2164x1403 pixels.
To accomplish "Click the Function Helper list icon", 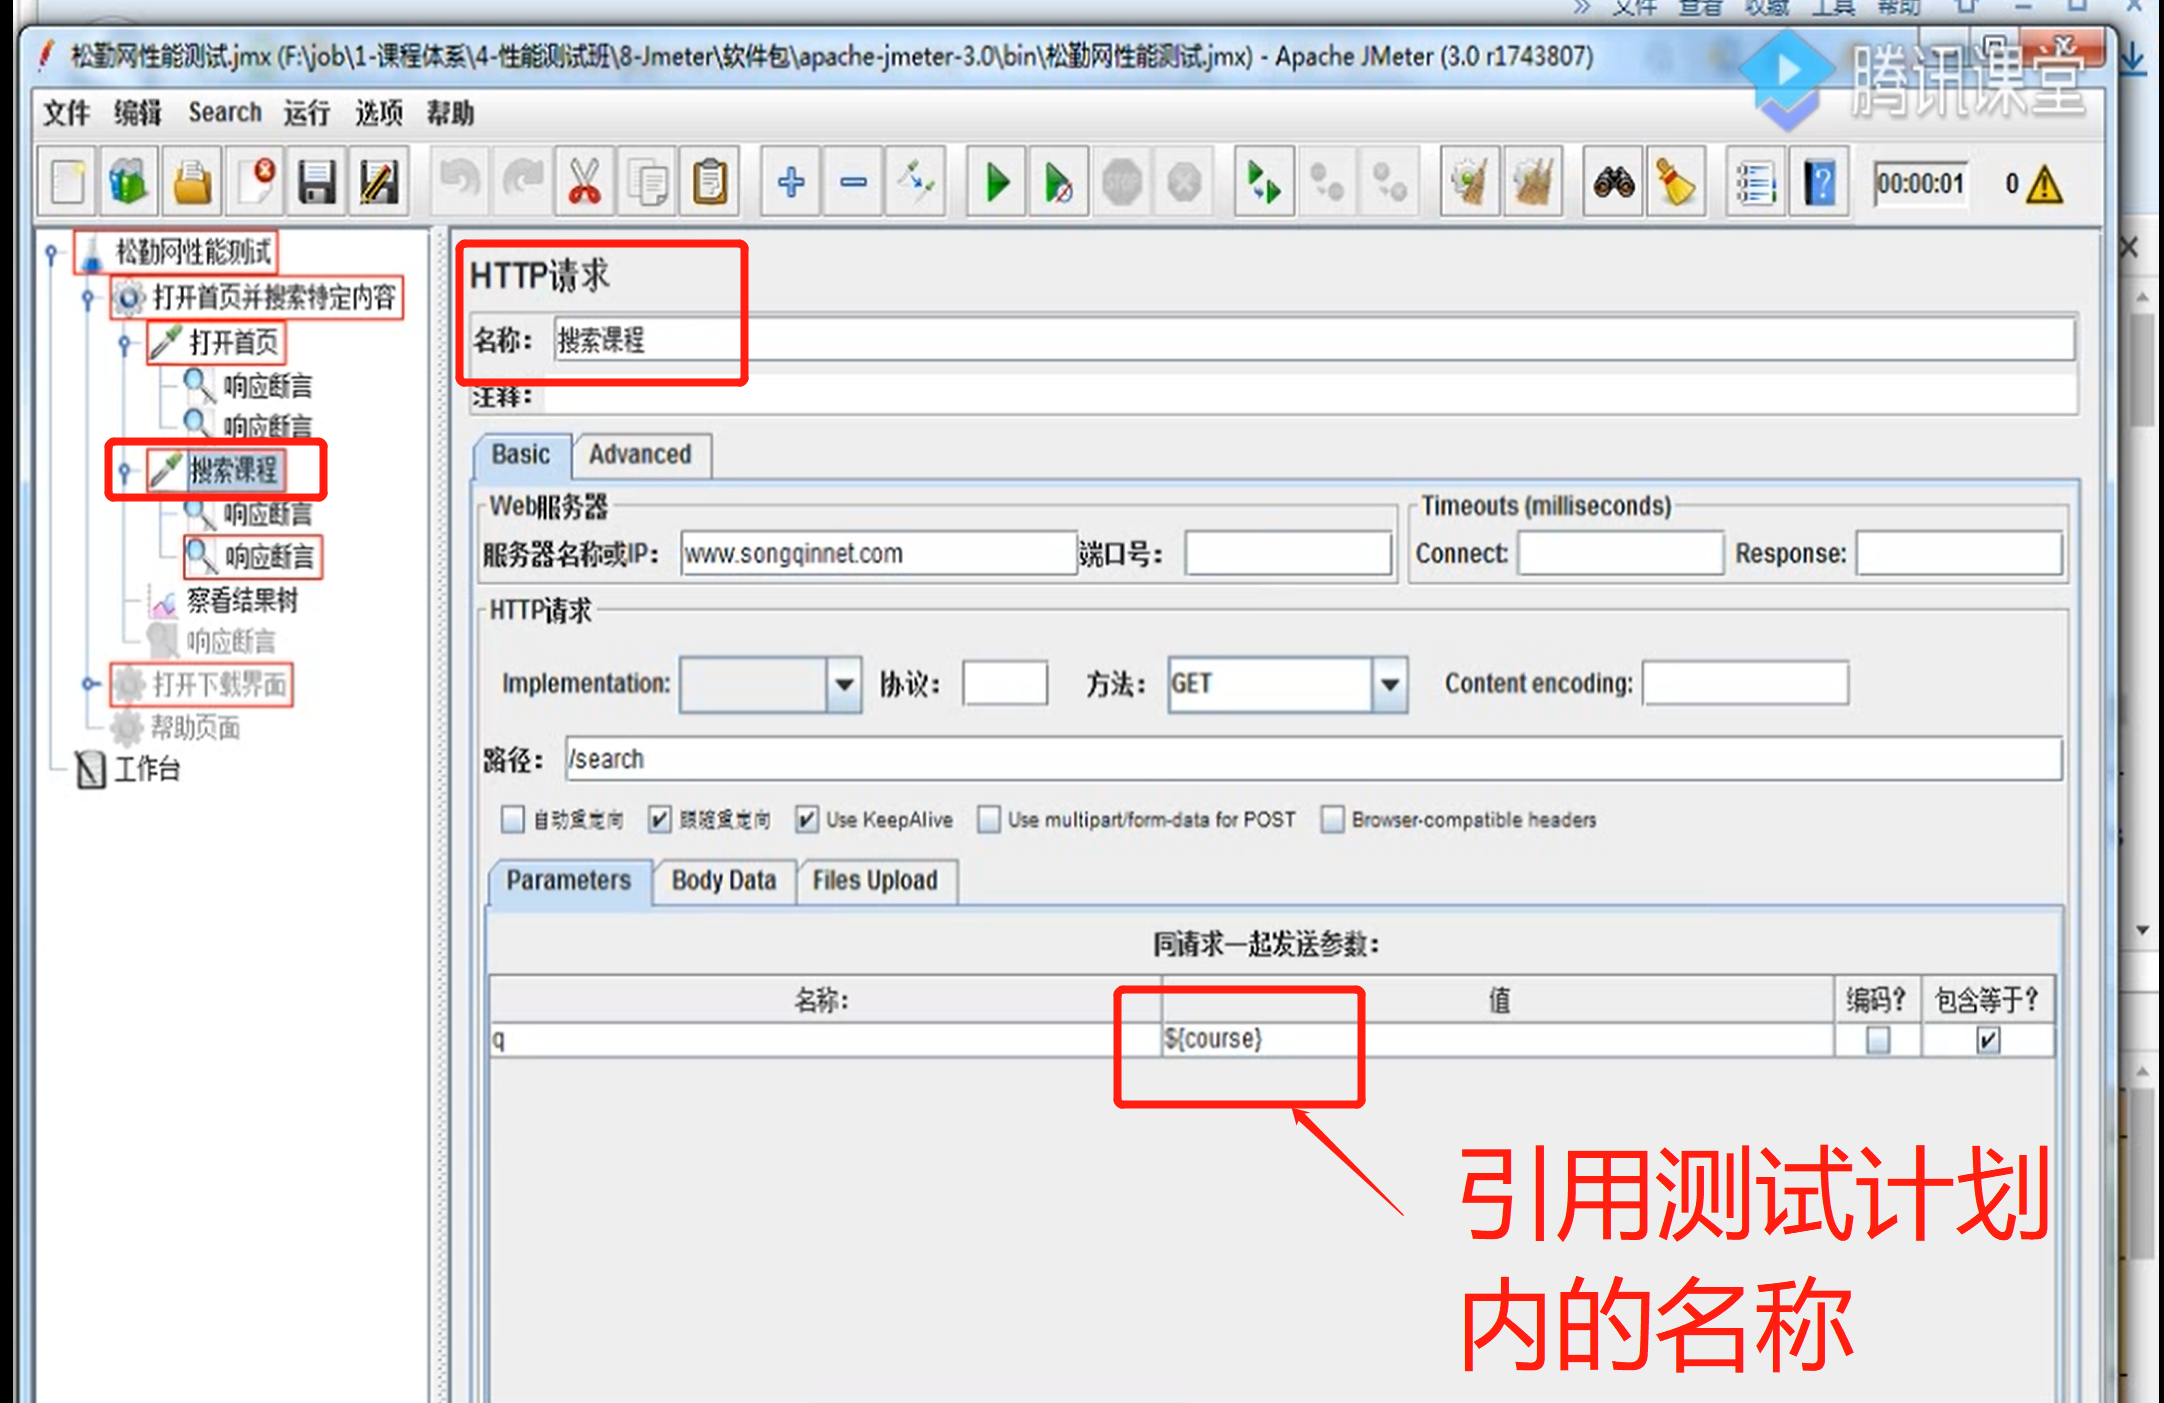I will click(1756, 183).
